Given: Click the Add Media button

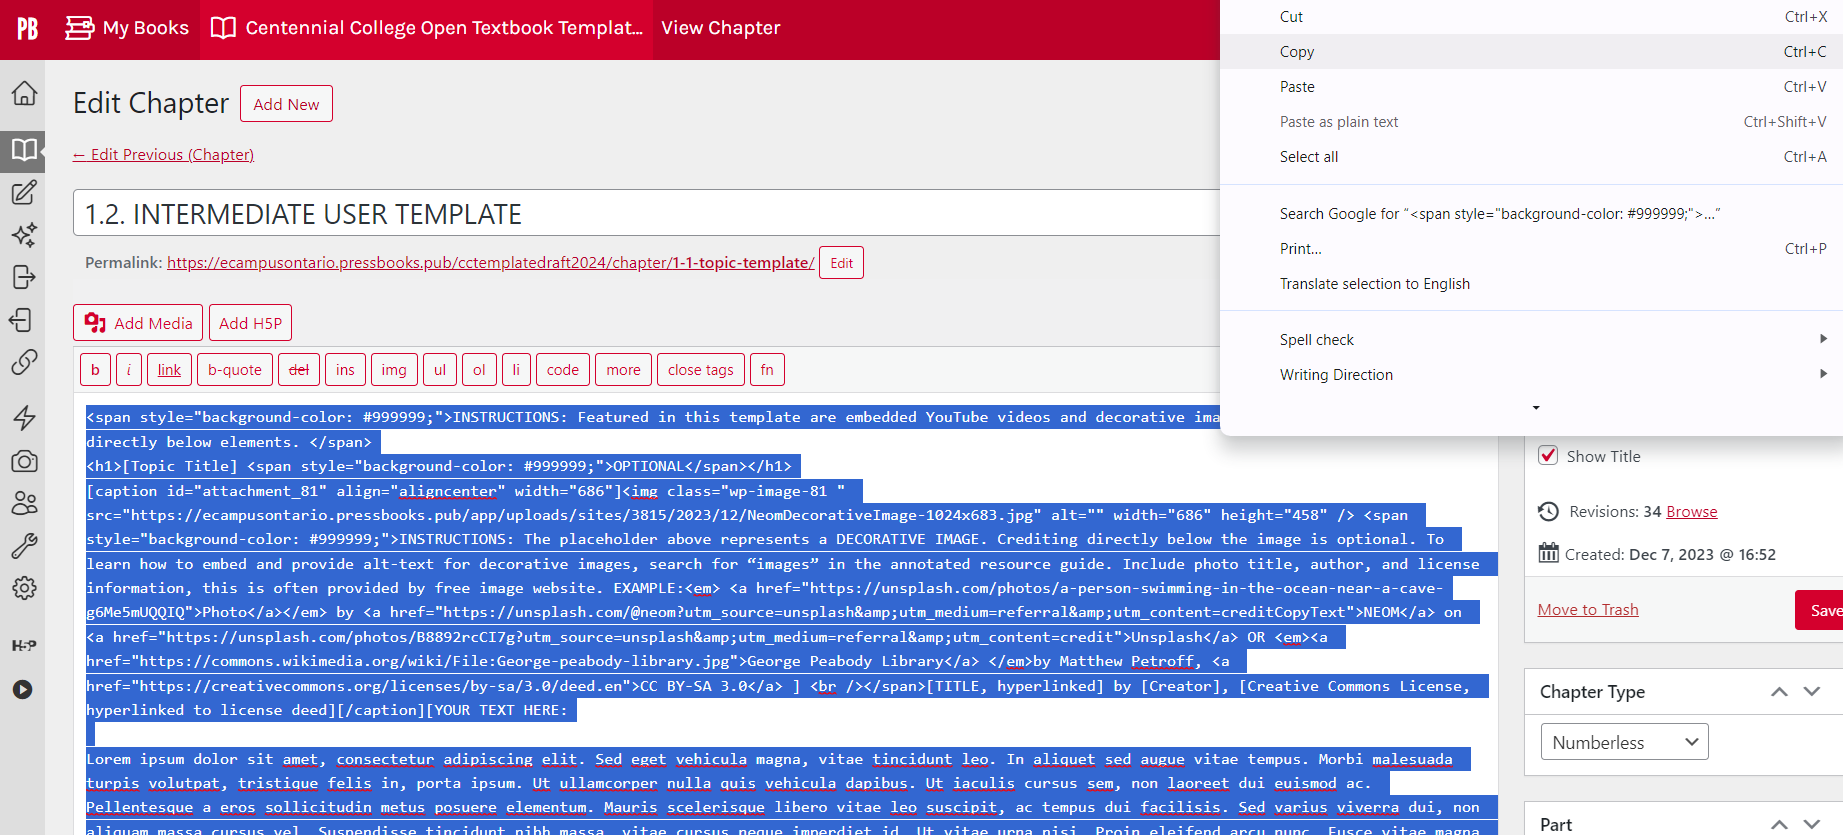Looking at the screenshot, I should [x=138, y=323].
